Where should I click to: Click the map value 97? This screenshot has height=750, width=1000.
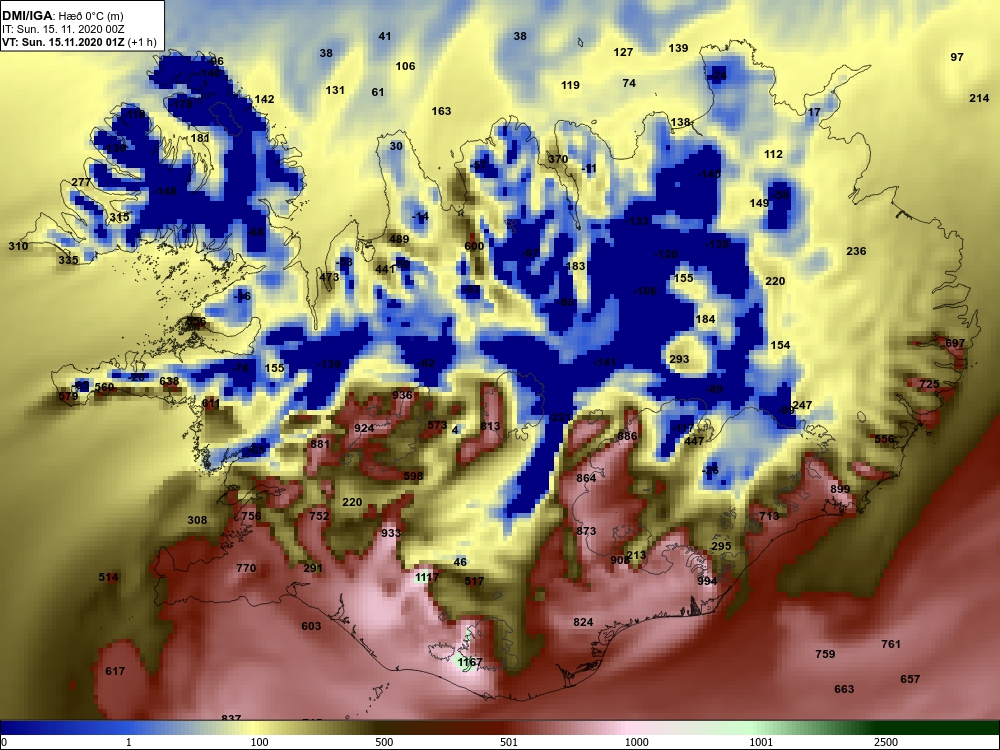coord(957,57)
